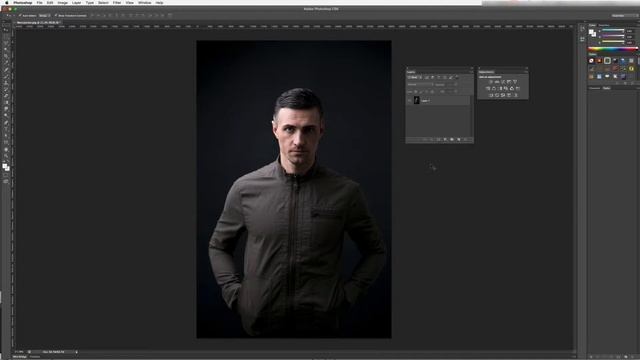Screen dimensions: 640x360
Task: Toggle Auto-Select checkbox in options bar
Action: [x=20, y=16]
